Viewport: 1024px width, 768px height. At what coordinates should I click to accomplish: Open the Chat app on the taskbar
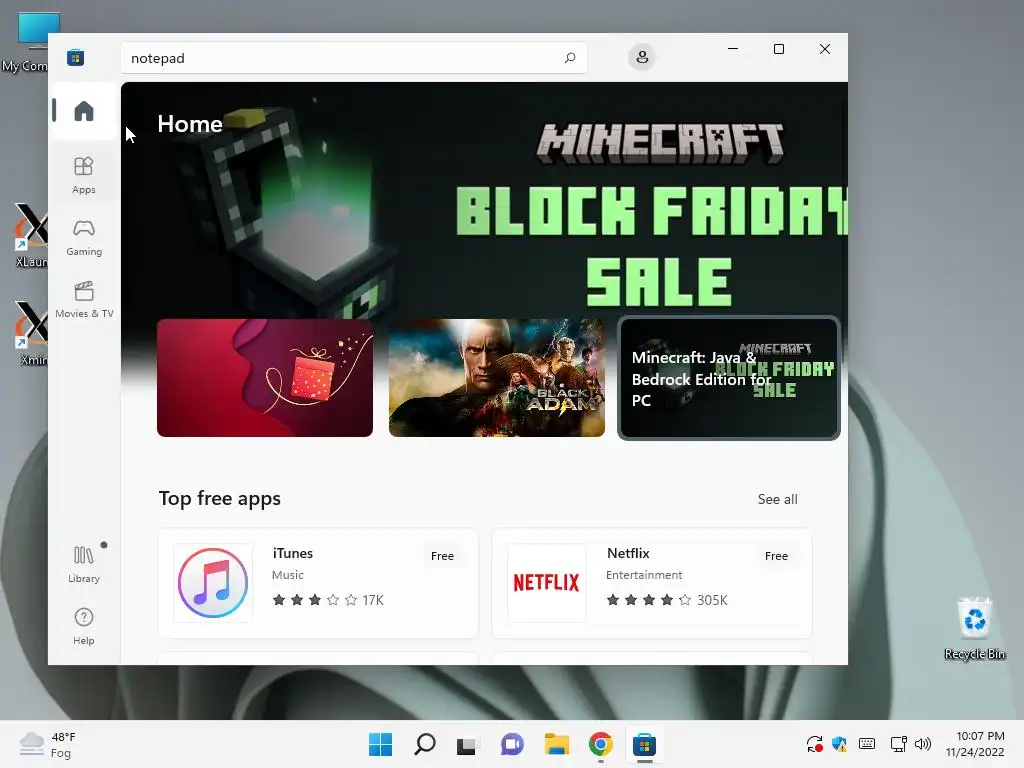pos(512,744)
